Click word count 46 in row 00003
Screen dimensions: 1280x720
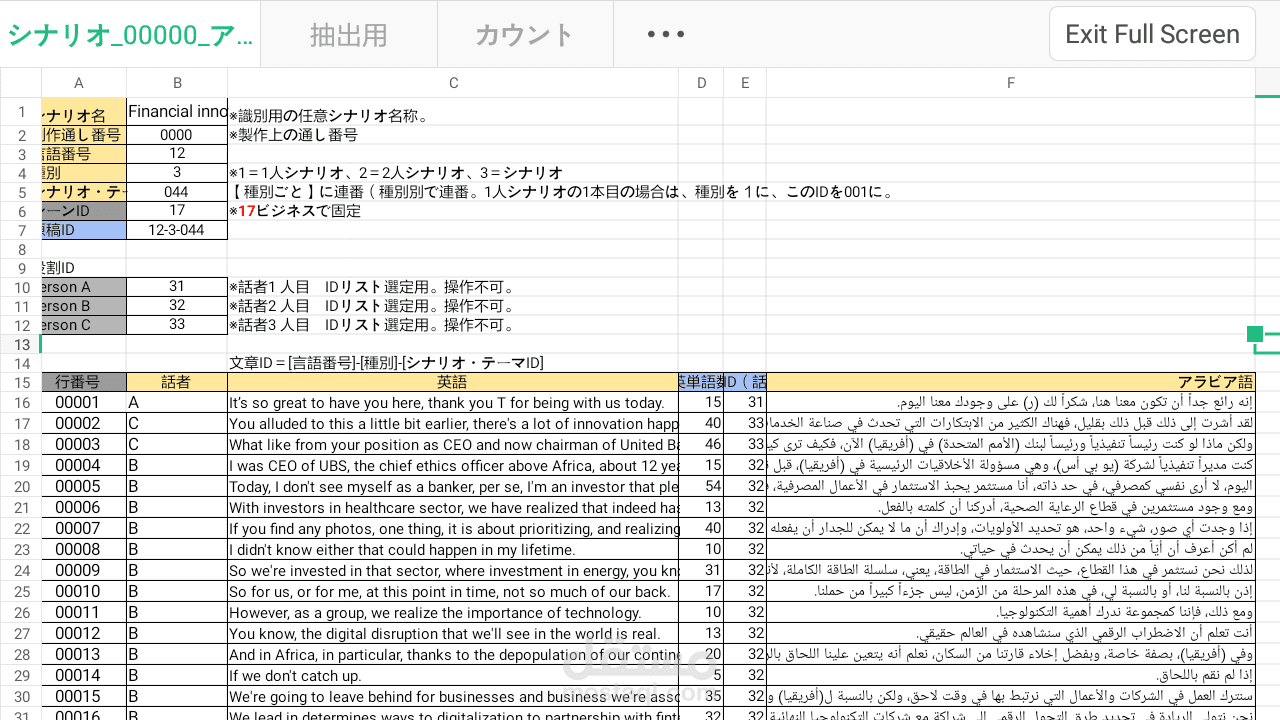pos(701,445)
